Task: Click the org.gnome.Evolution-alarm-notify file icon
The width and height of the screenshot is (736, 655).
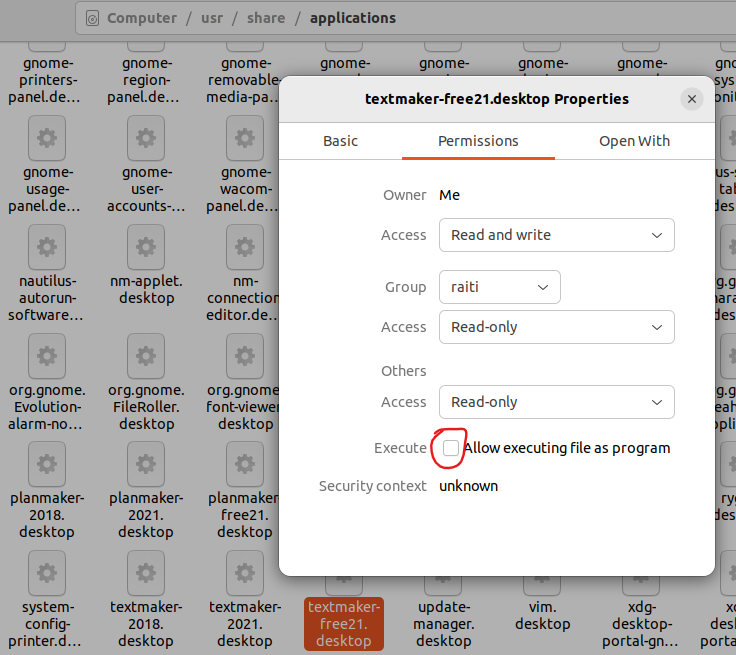Action: (47, 355)
